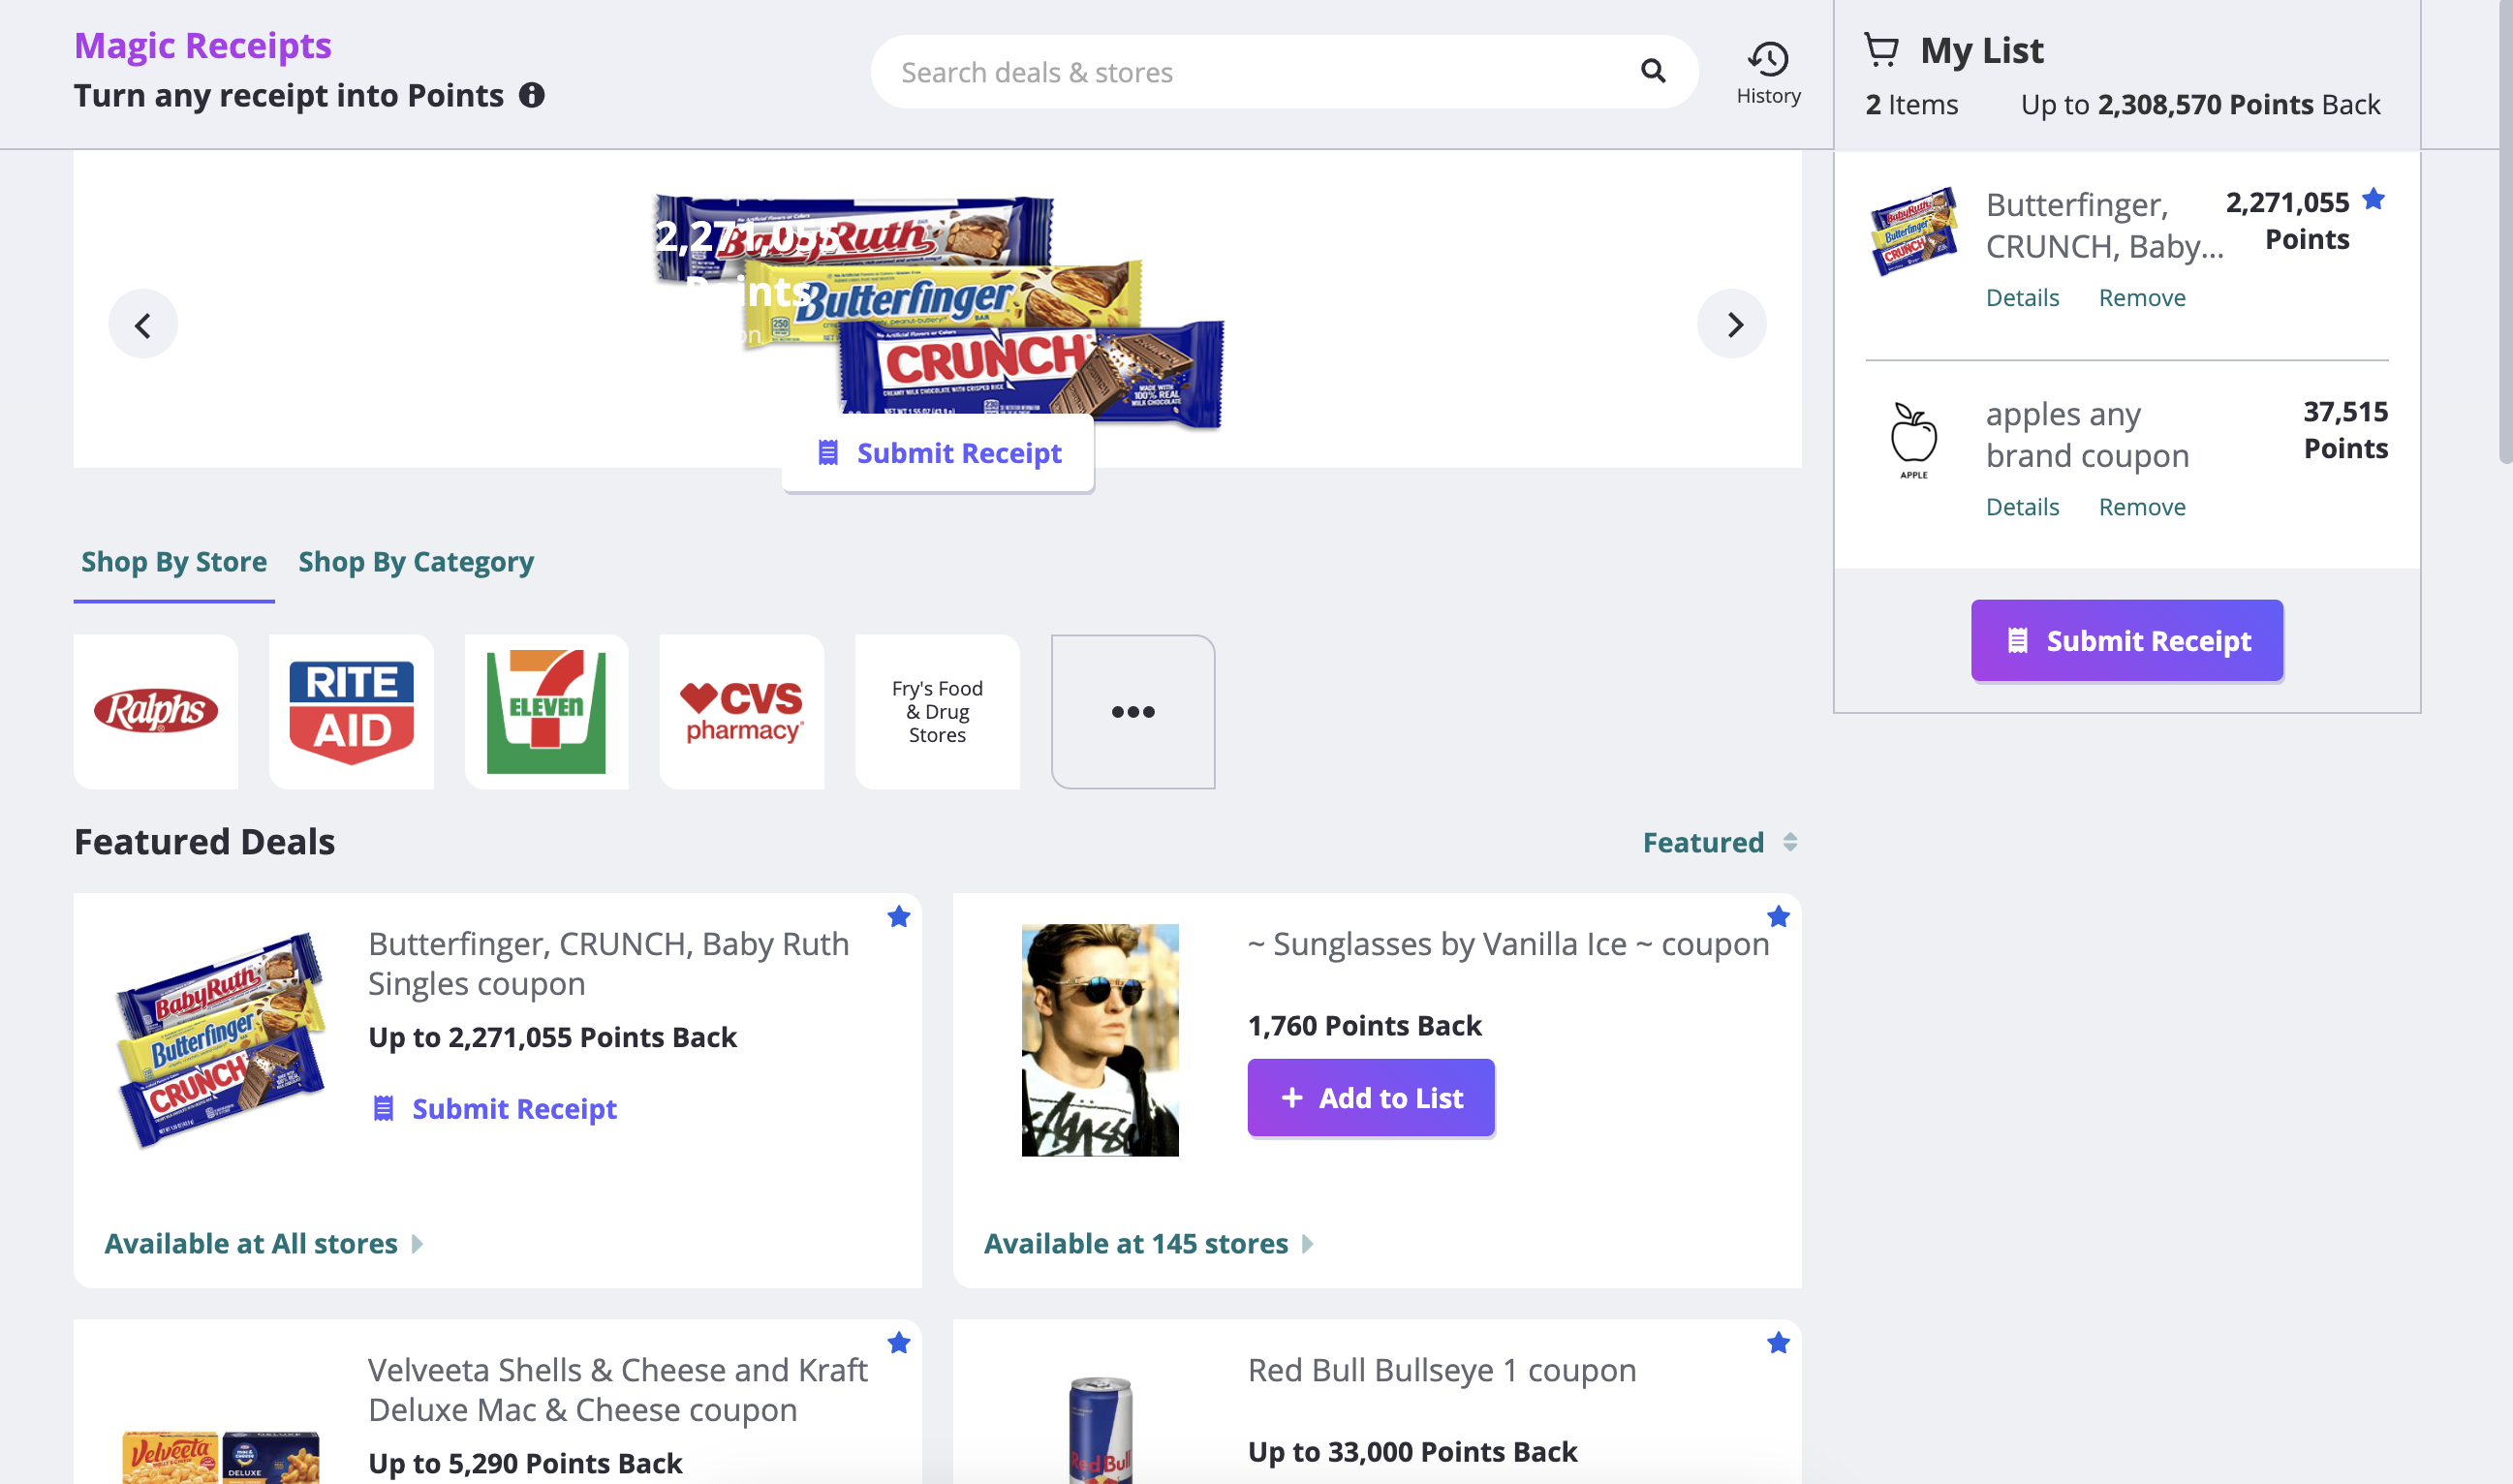The height and width of the screenshot is (1484, 2513).
Task: Remove apples any brand coupon from list
Action: point(2141,507)
